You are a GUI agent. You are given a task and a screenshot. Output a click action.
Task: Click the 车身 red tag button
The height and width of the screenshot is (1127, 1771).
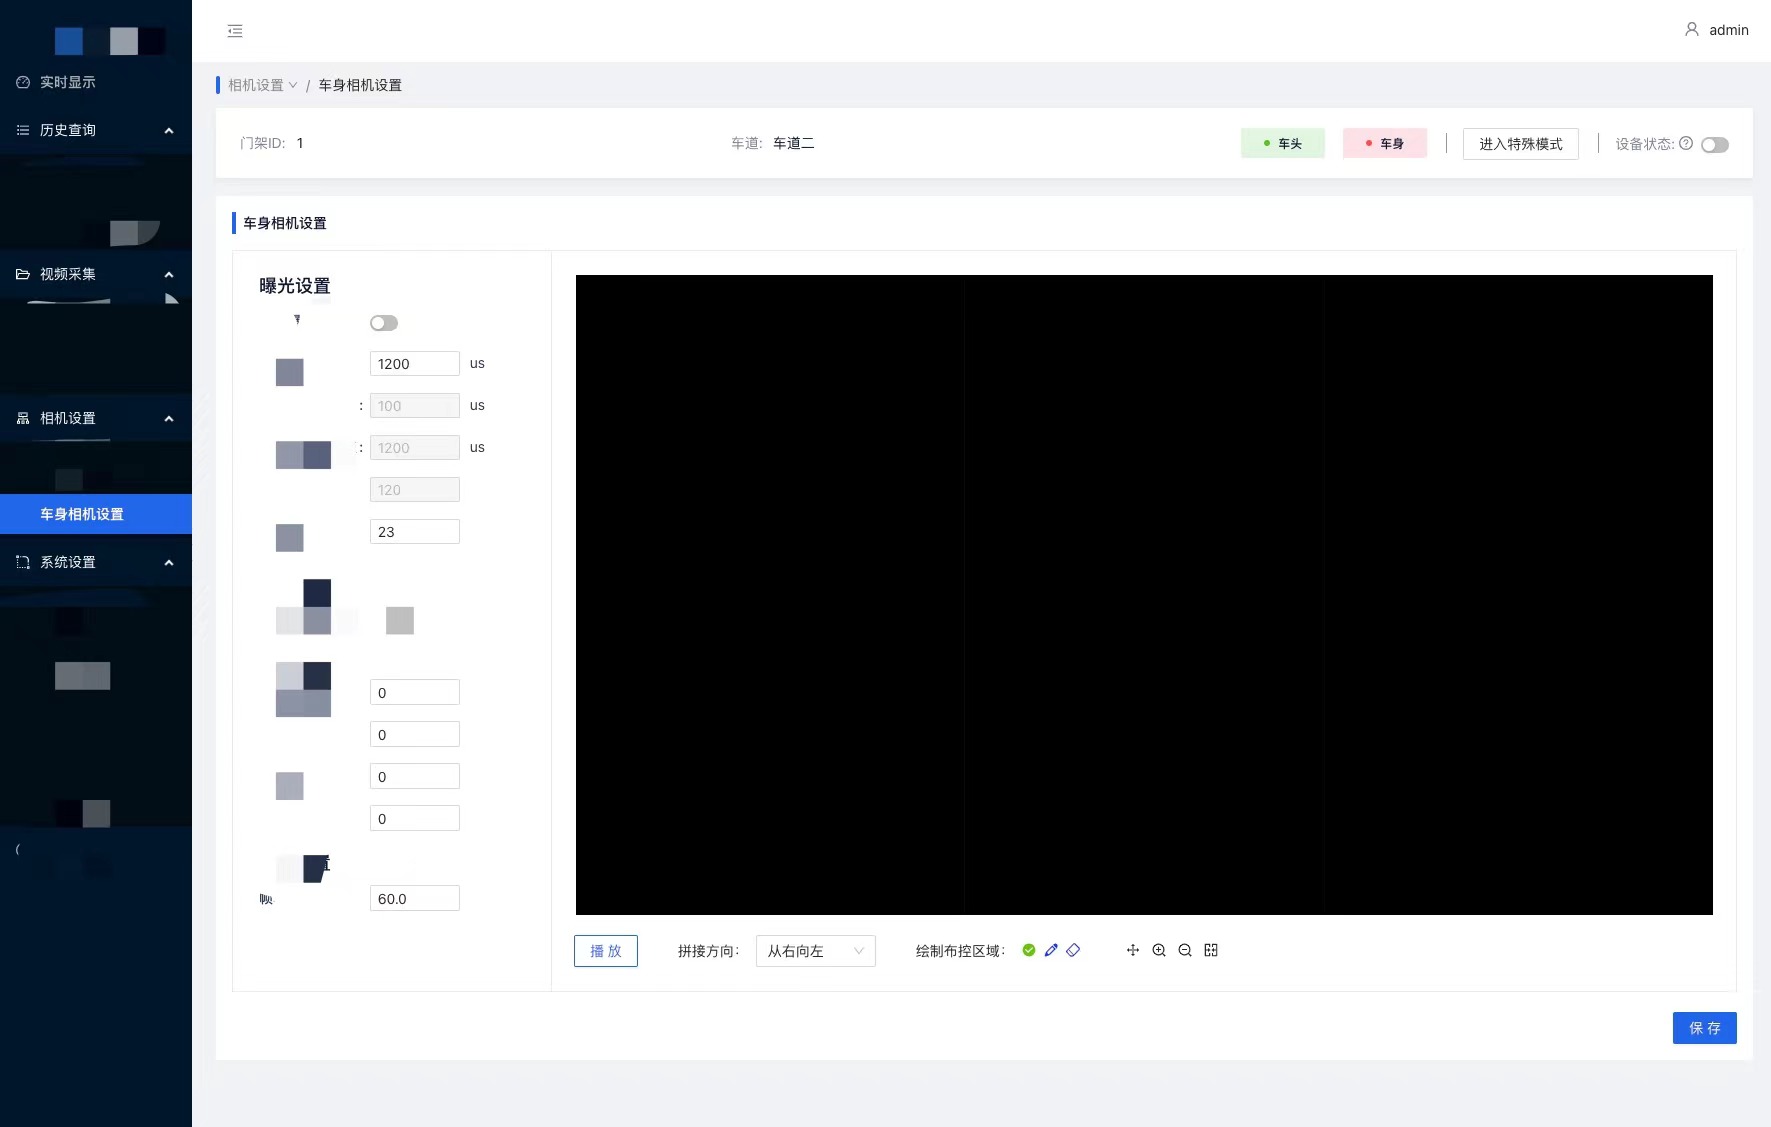coord(1385,143)
